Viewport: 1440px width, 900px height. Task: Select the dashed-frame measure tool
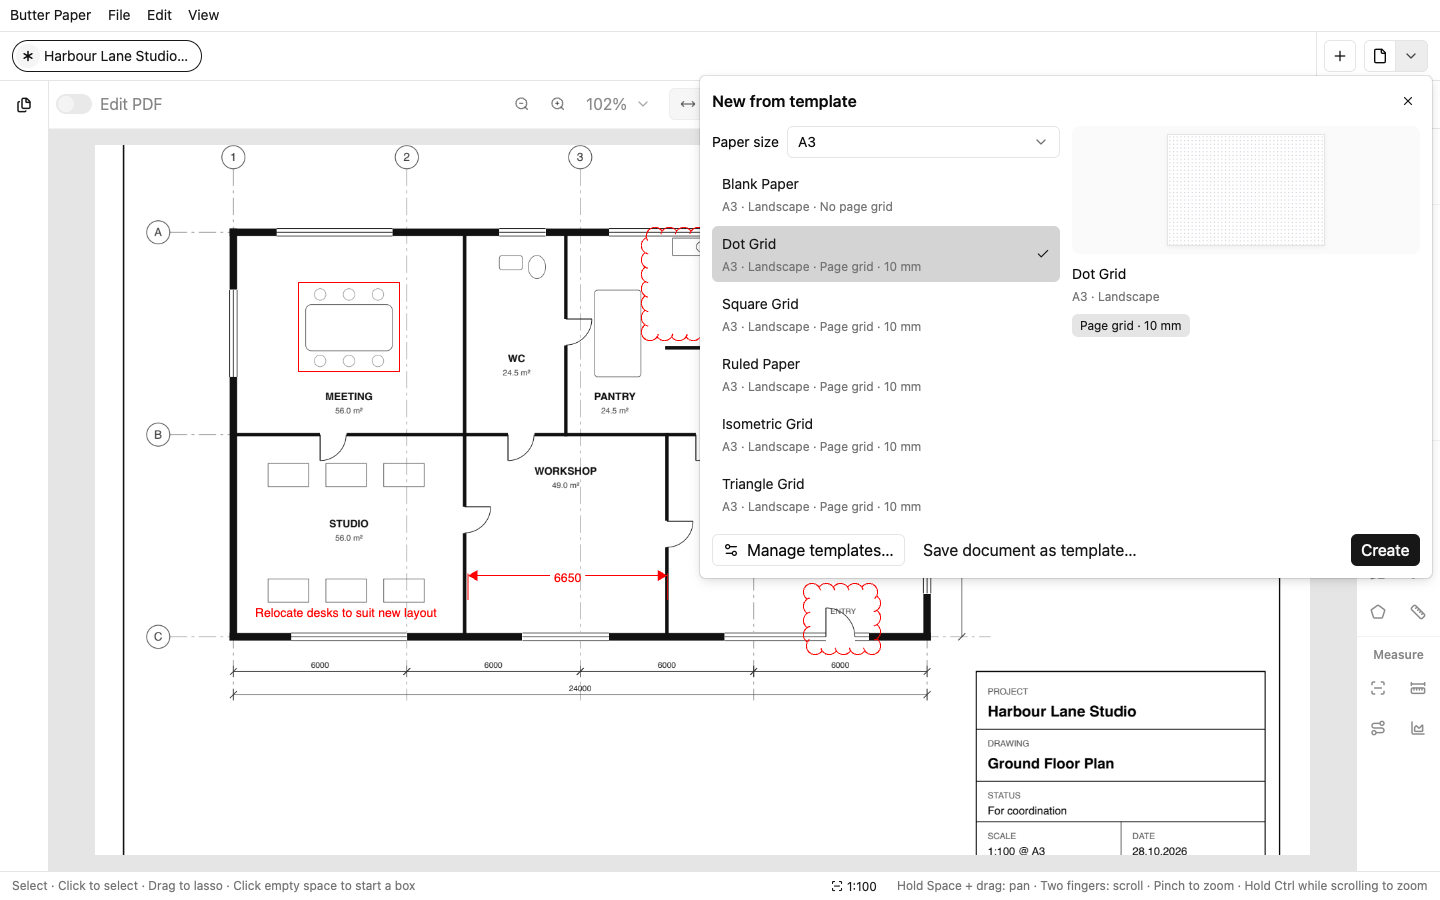(1378, 688)
